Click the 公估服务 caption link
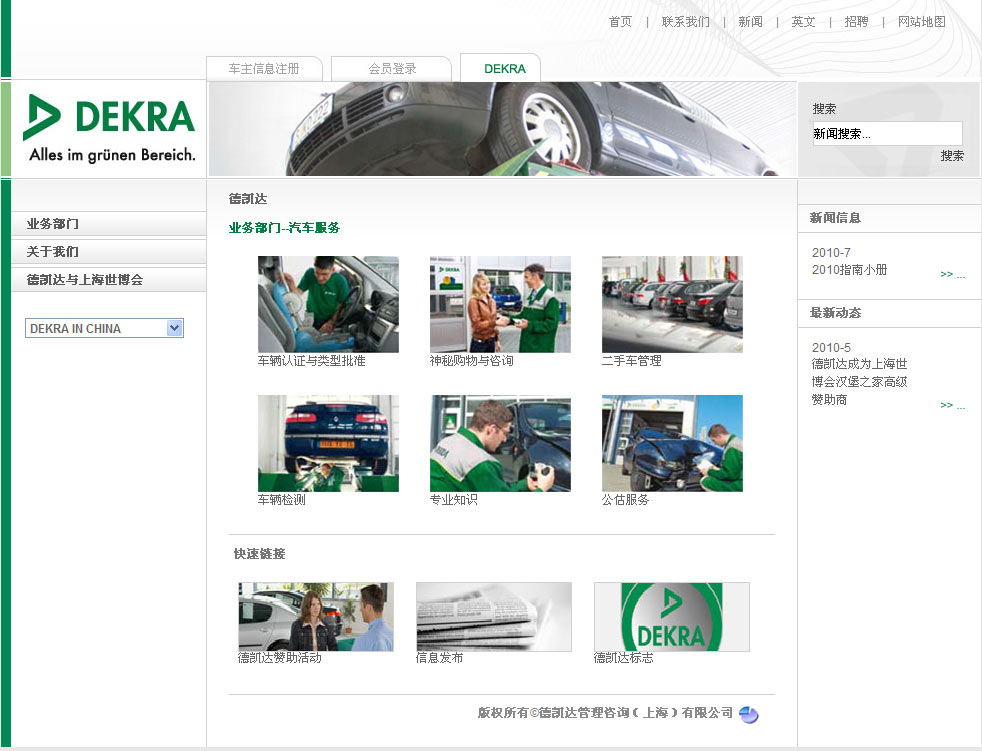Image resolution: width=982 pixels, height=751 pixels. (626, 500)
